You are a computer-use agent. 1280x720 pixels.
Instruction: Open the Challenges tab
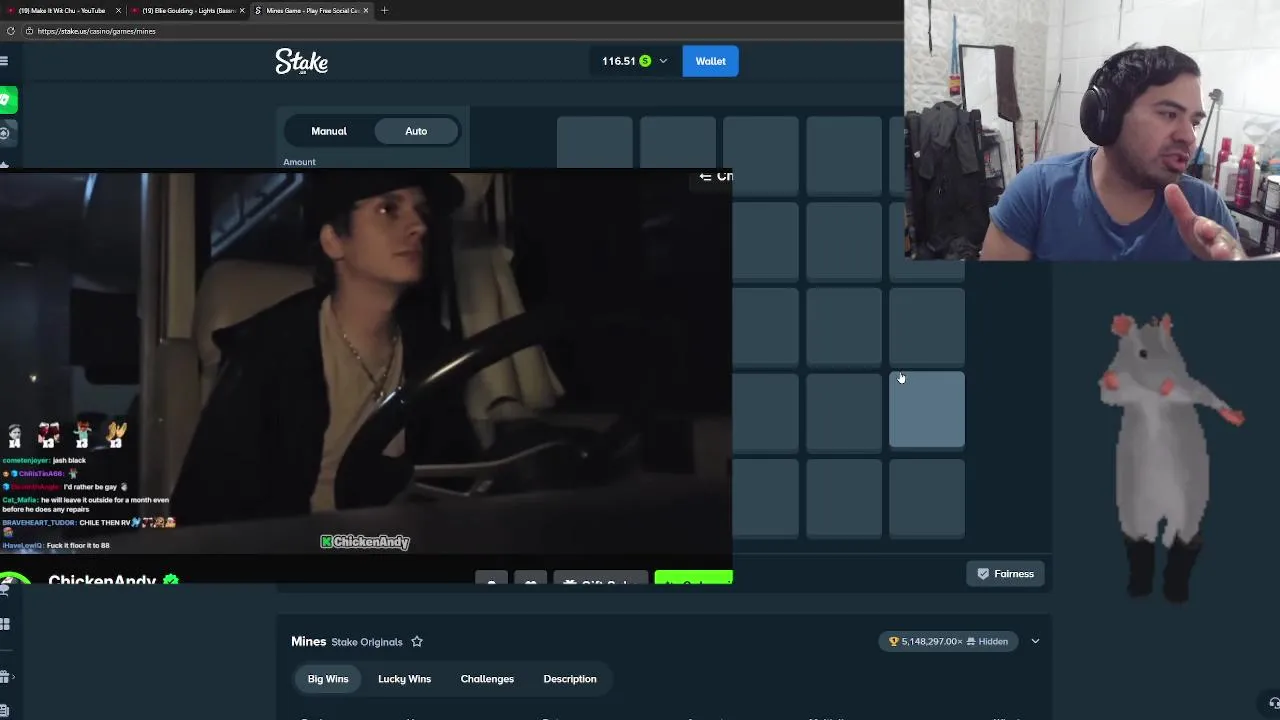tap(487, 679)
